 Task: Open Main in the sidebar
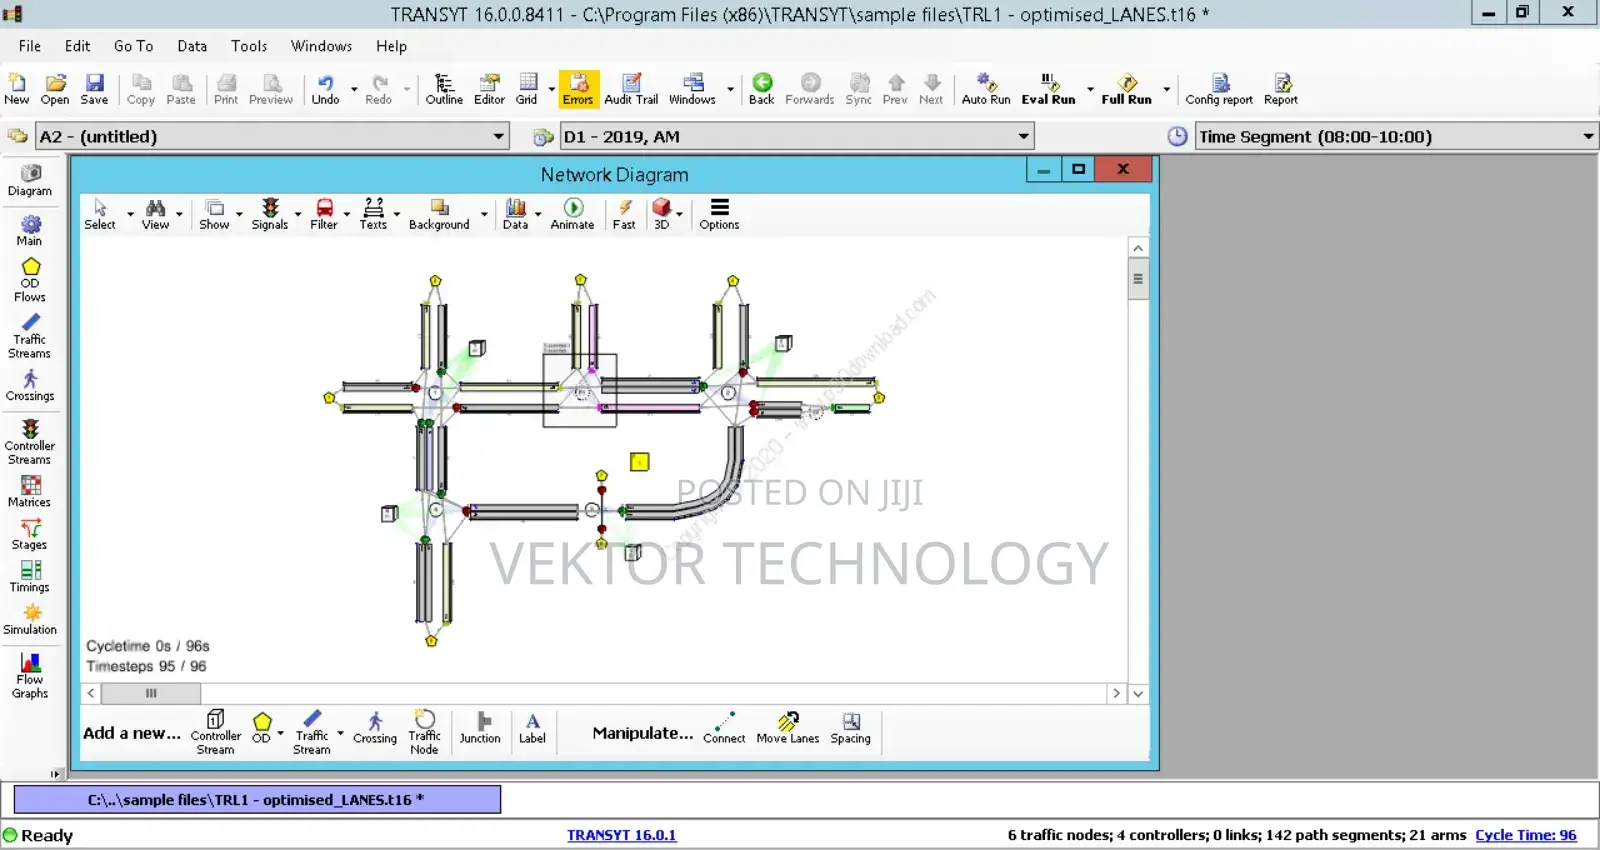tap(30, 231)
